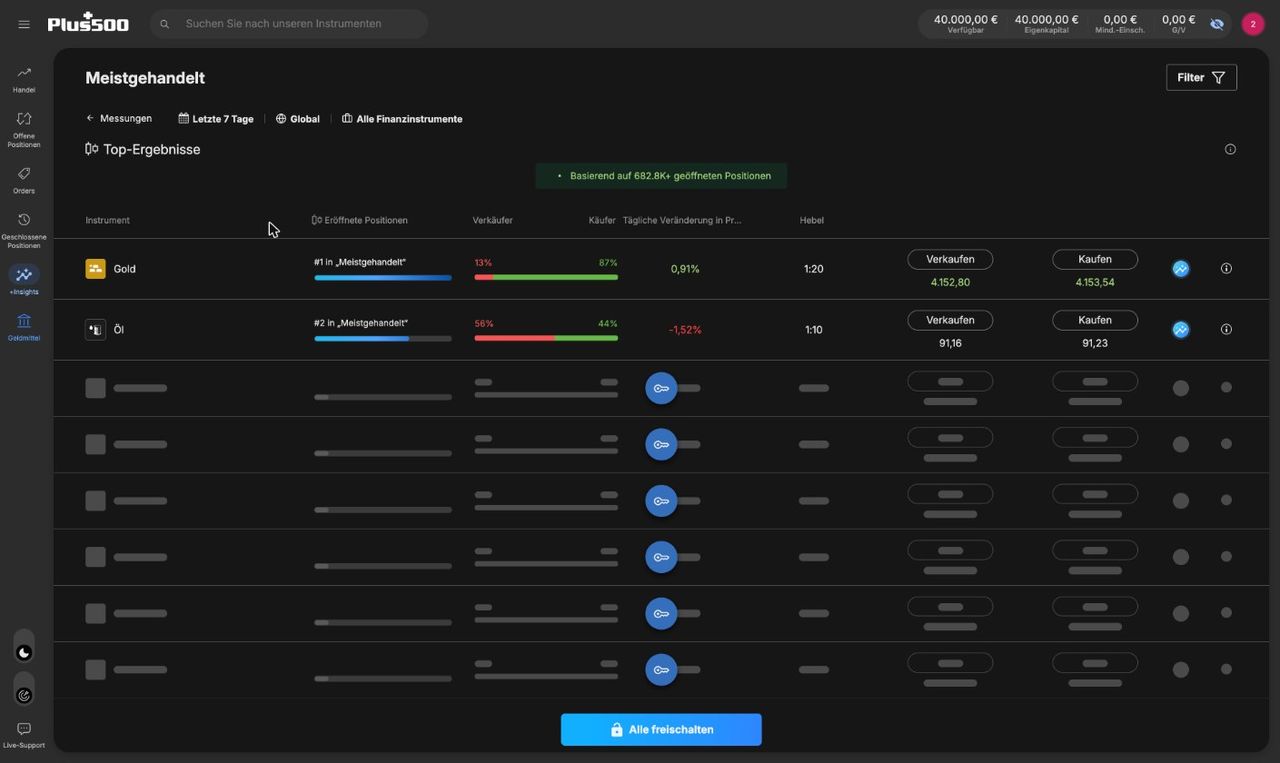Click the Gold daily change 0,91%
Viewport: 1280px width, 763px height.
(x=685, y=269)
